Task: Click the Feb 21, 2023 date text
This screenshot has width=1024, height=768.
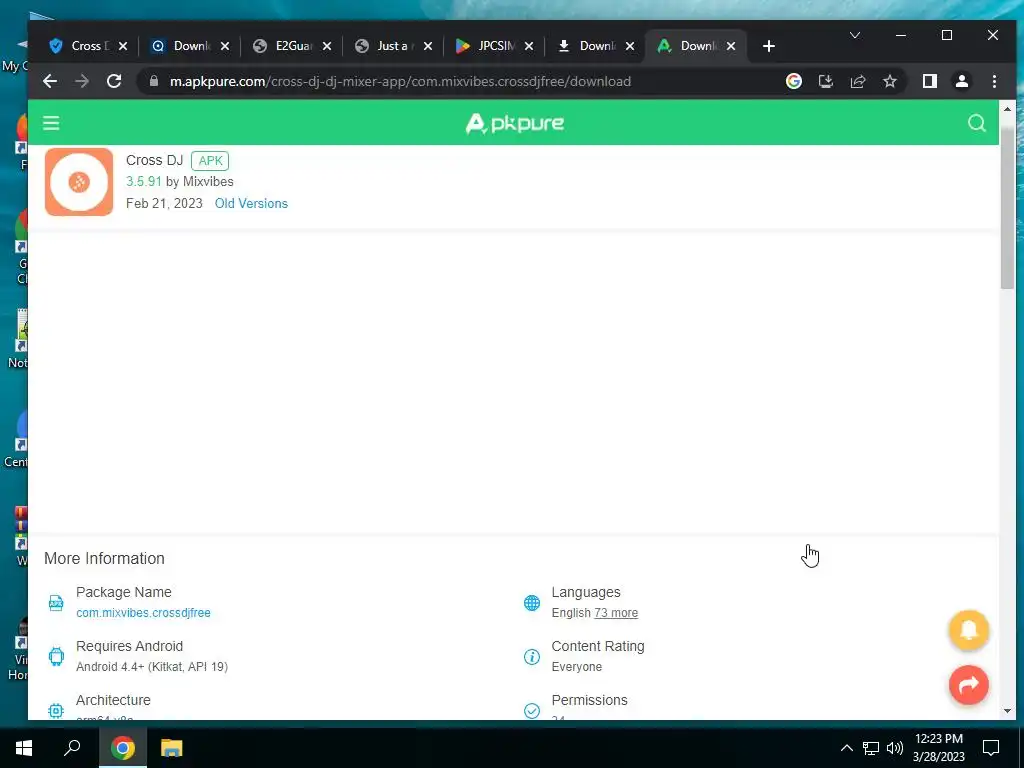Action: [164, 203]
